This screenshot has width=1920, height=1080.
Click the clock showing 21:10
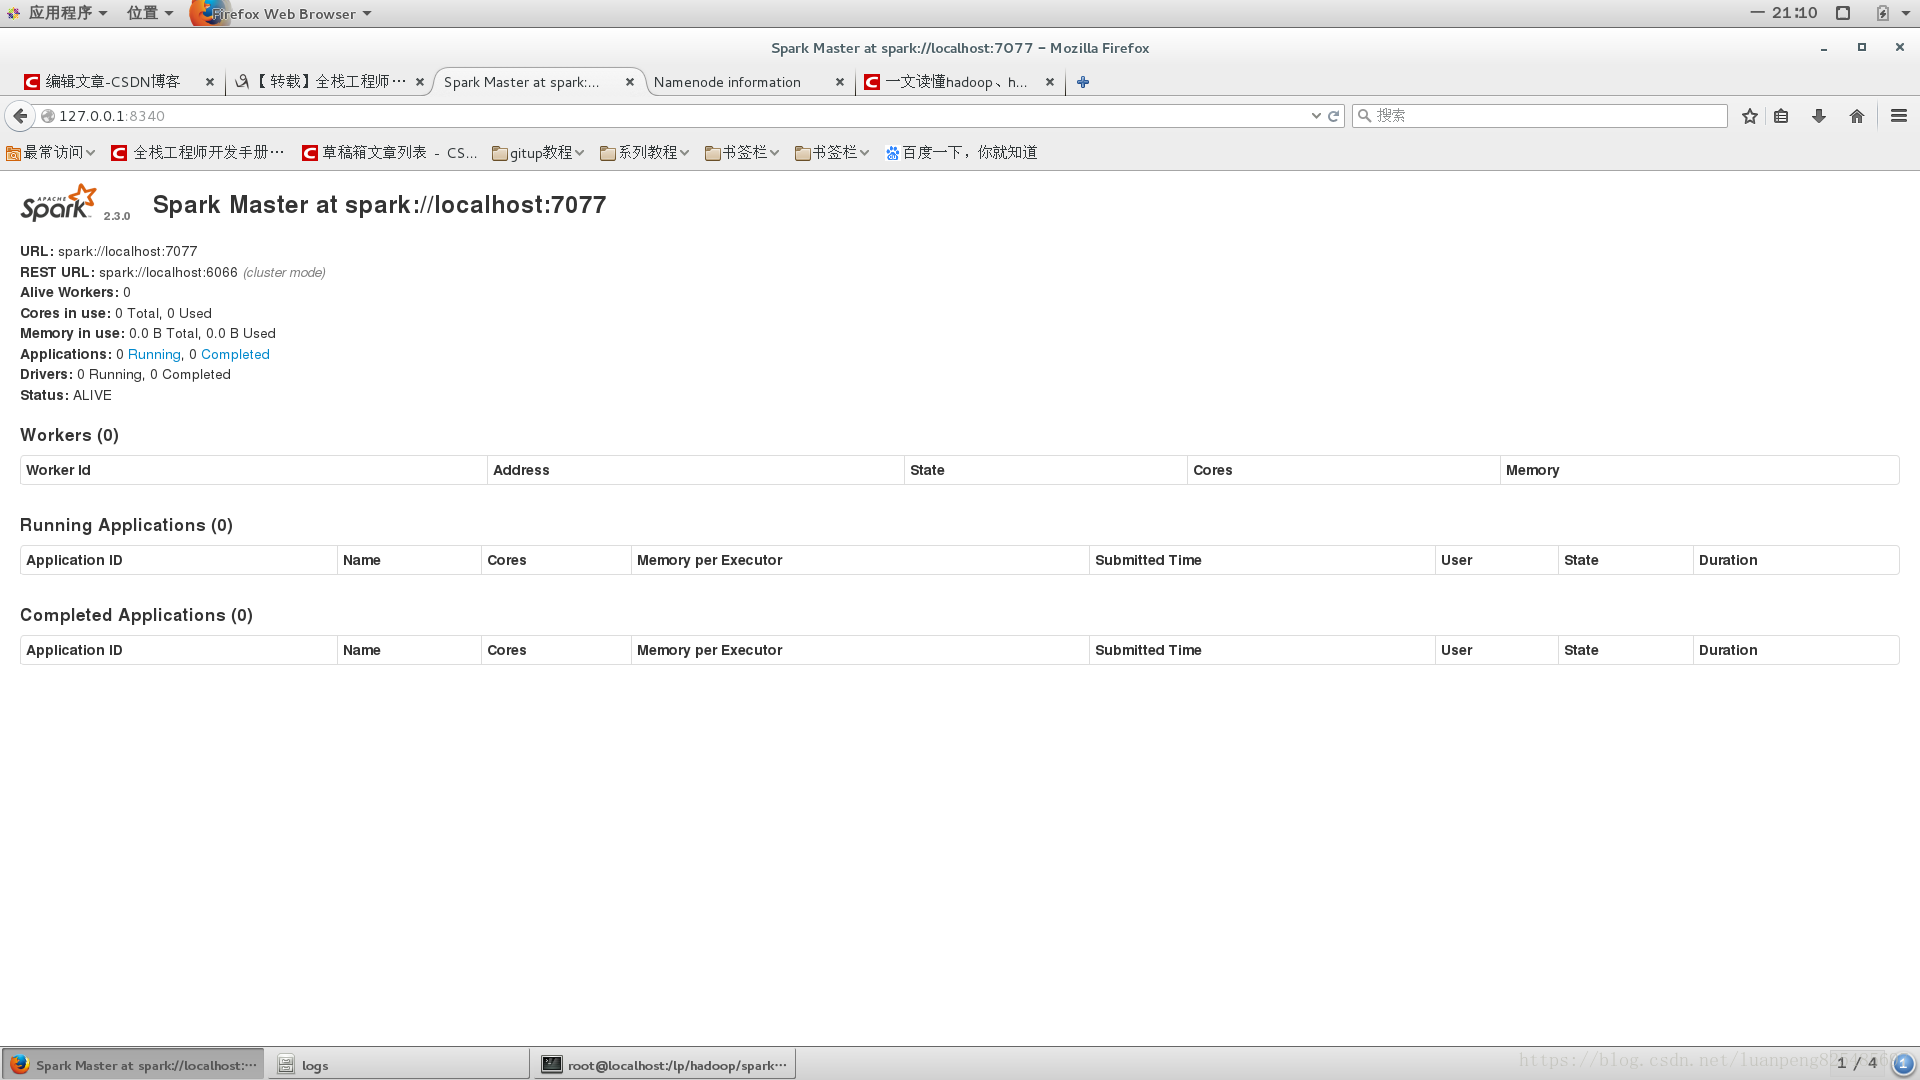(1794, 13)
